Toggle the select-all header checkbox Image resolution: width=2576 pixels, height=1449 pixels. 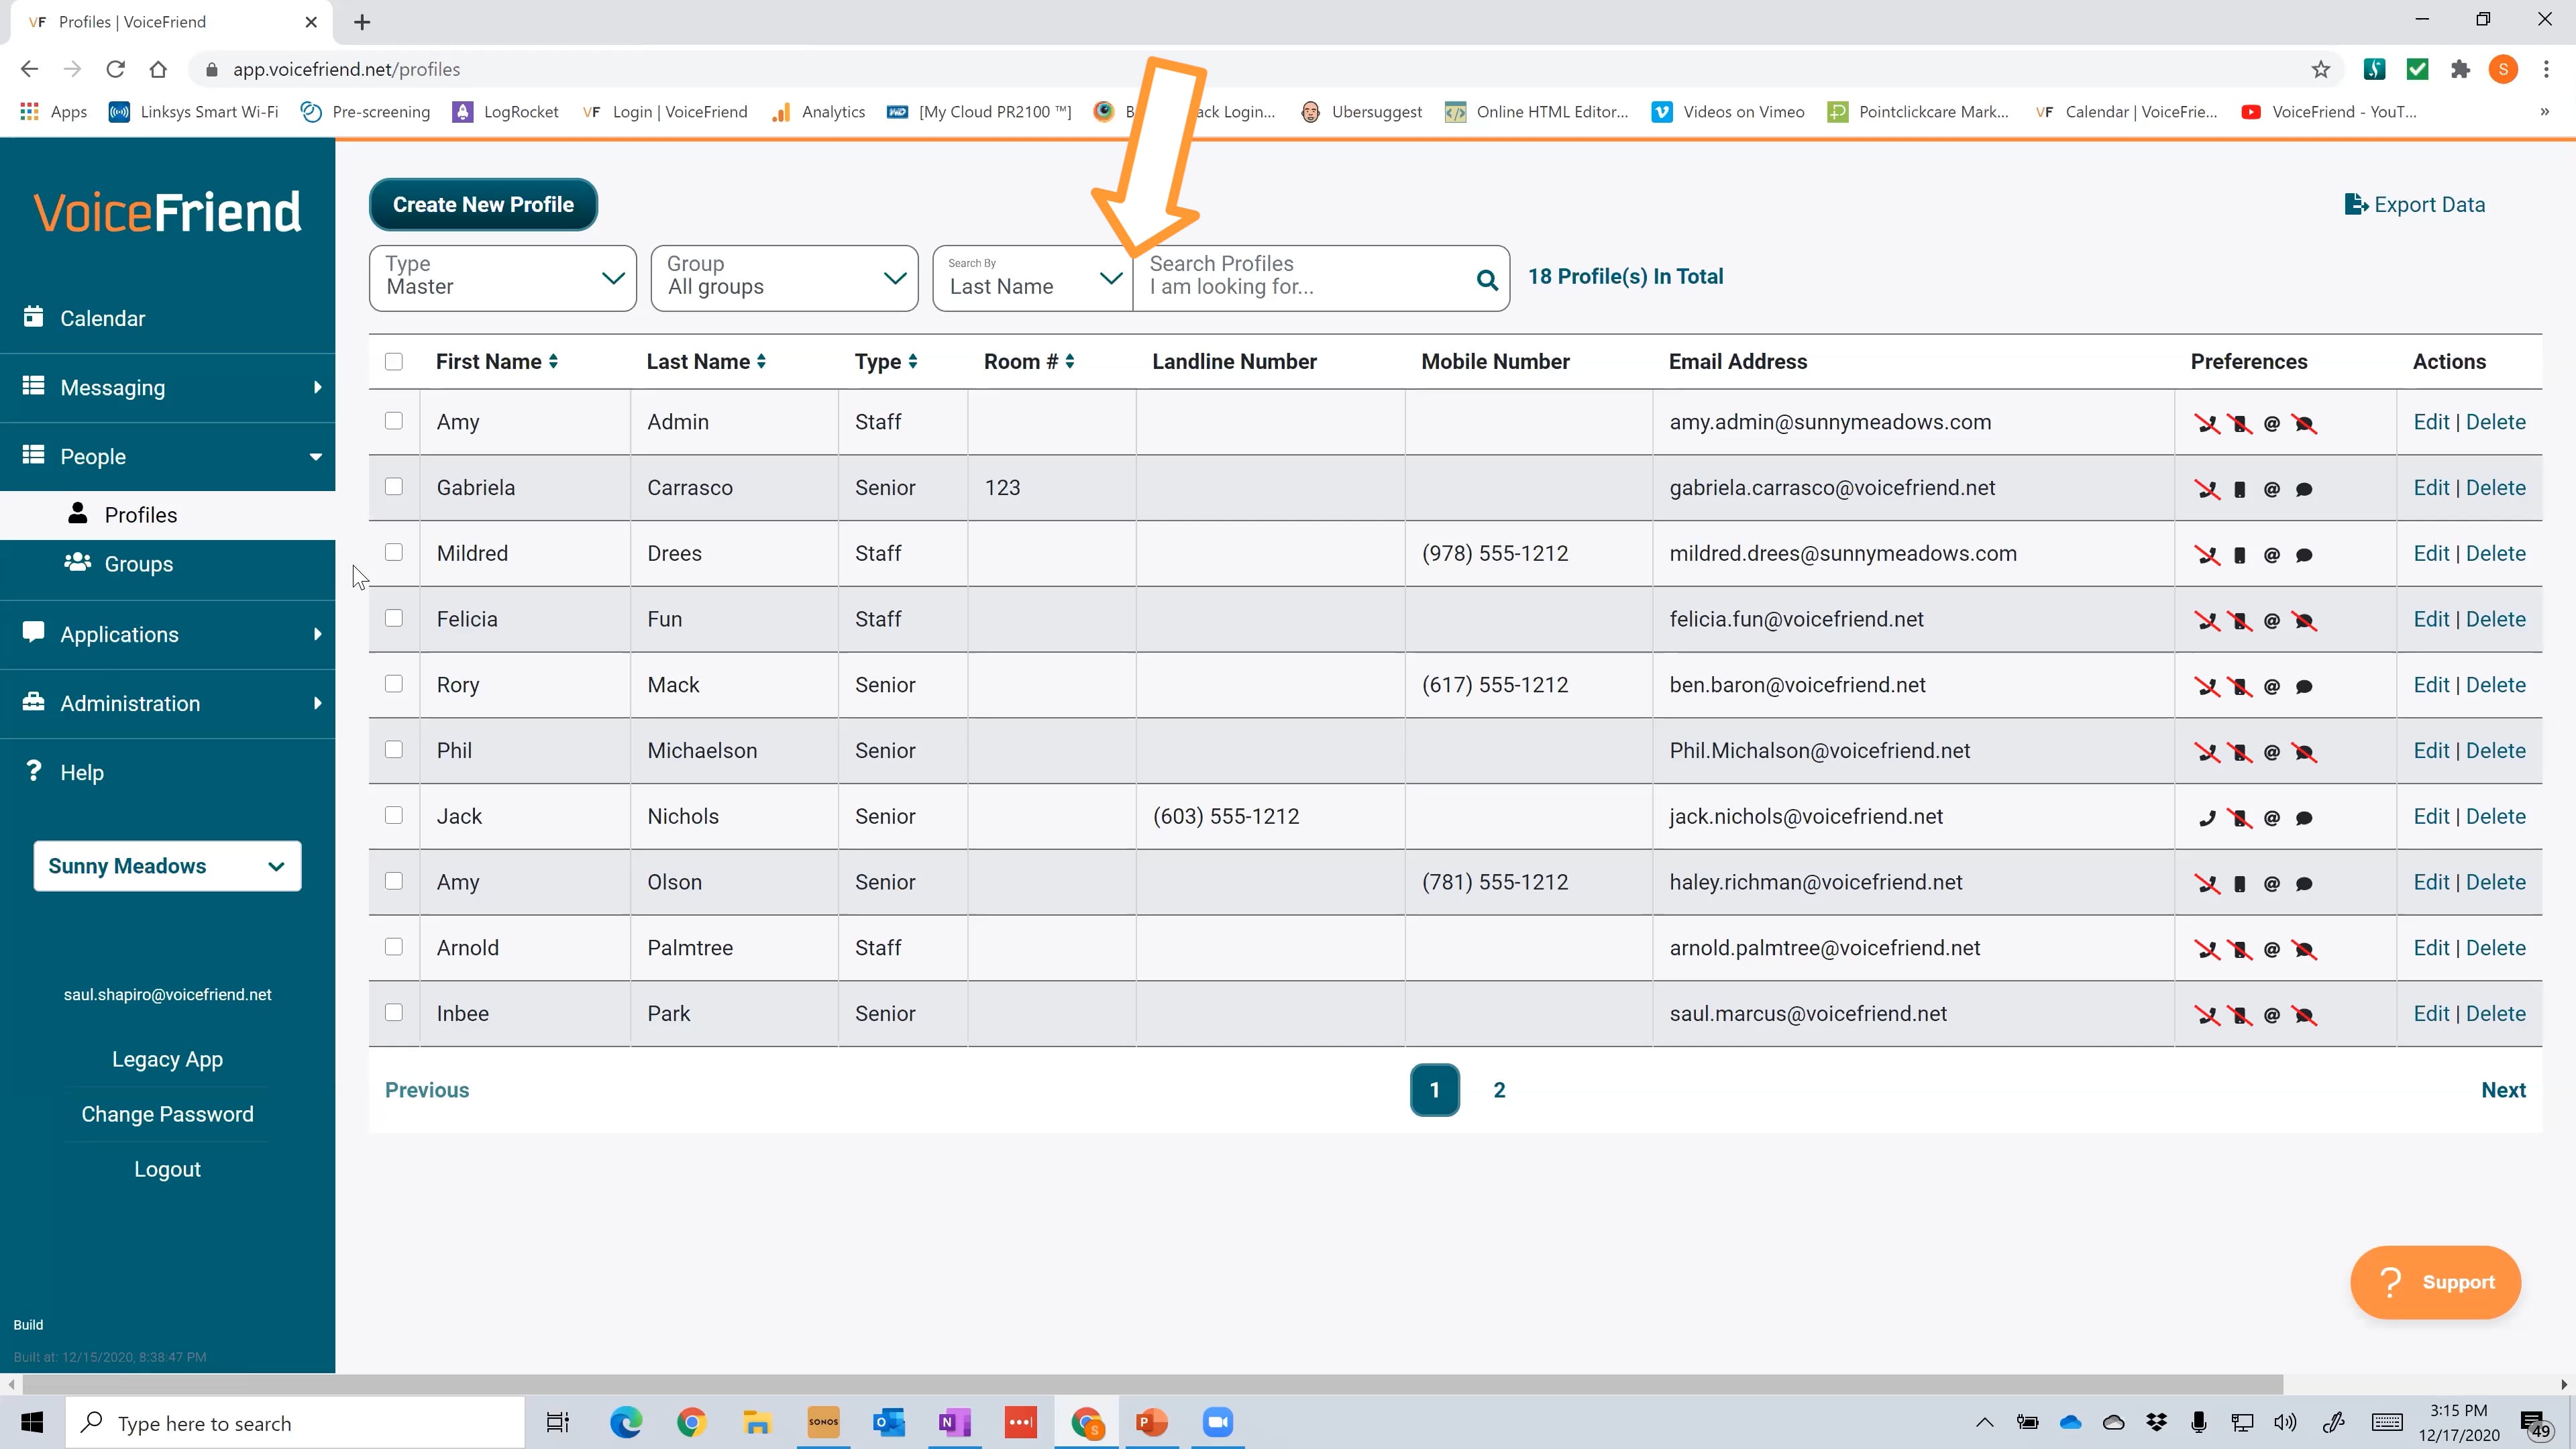coord(394,362)
